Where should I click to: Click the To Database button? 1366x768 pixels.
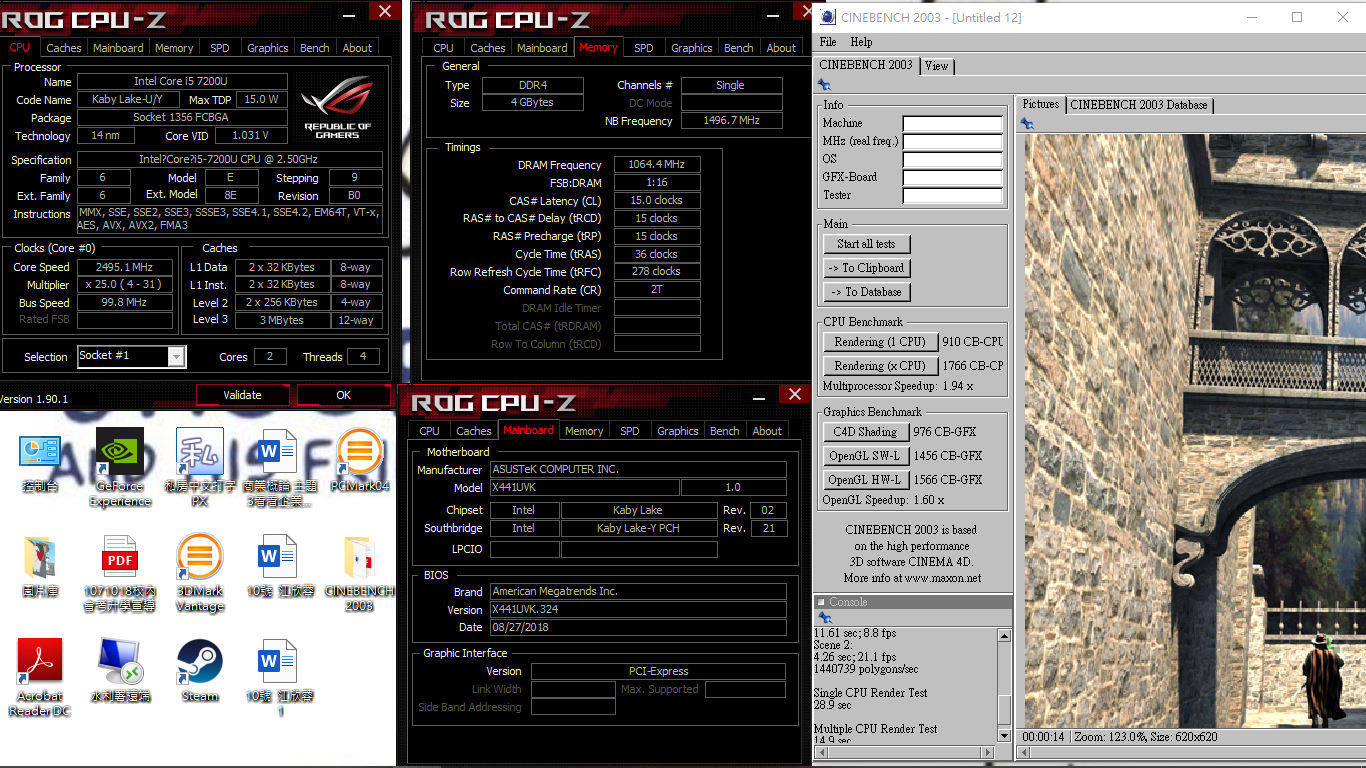[866, 292]
